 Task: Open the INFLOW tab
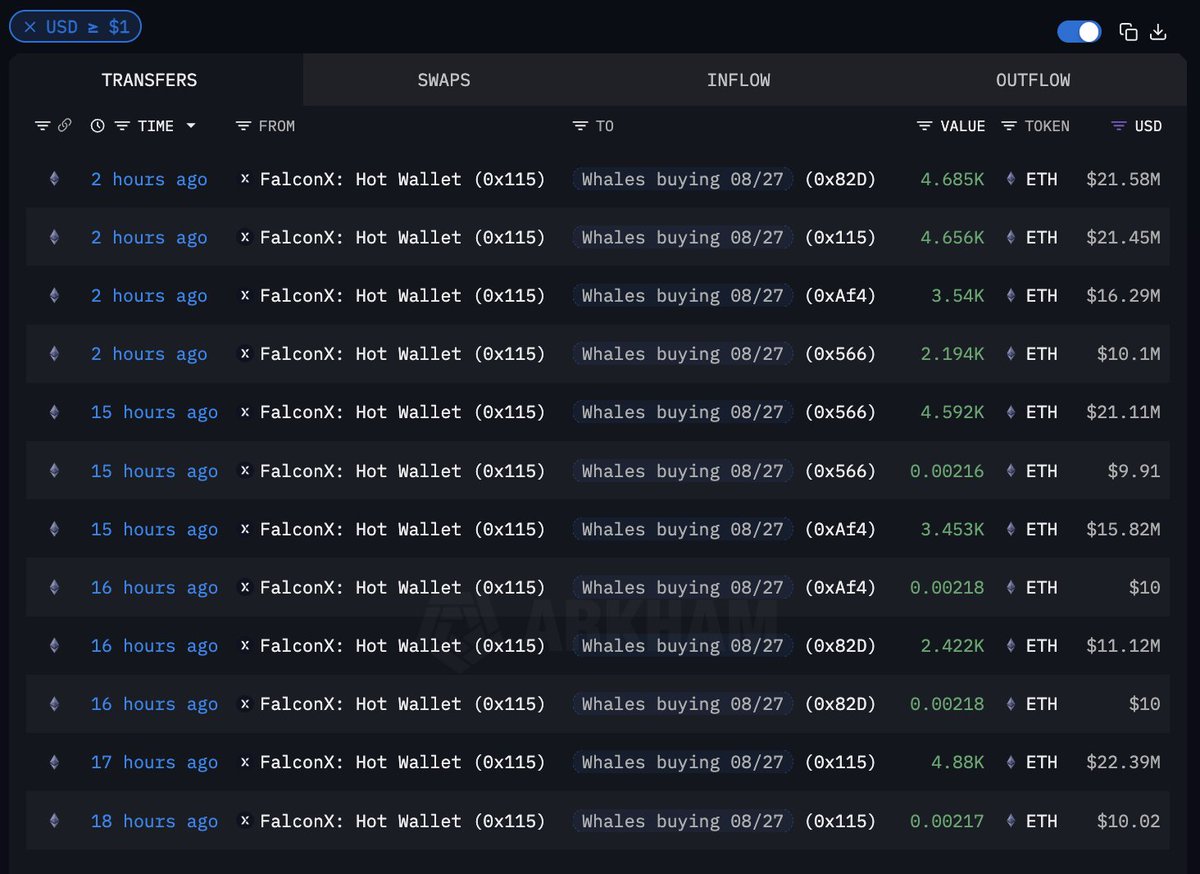point(738,80)
